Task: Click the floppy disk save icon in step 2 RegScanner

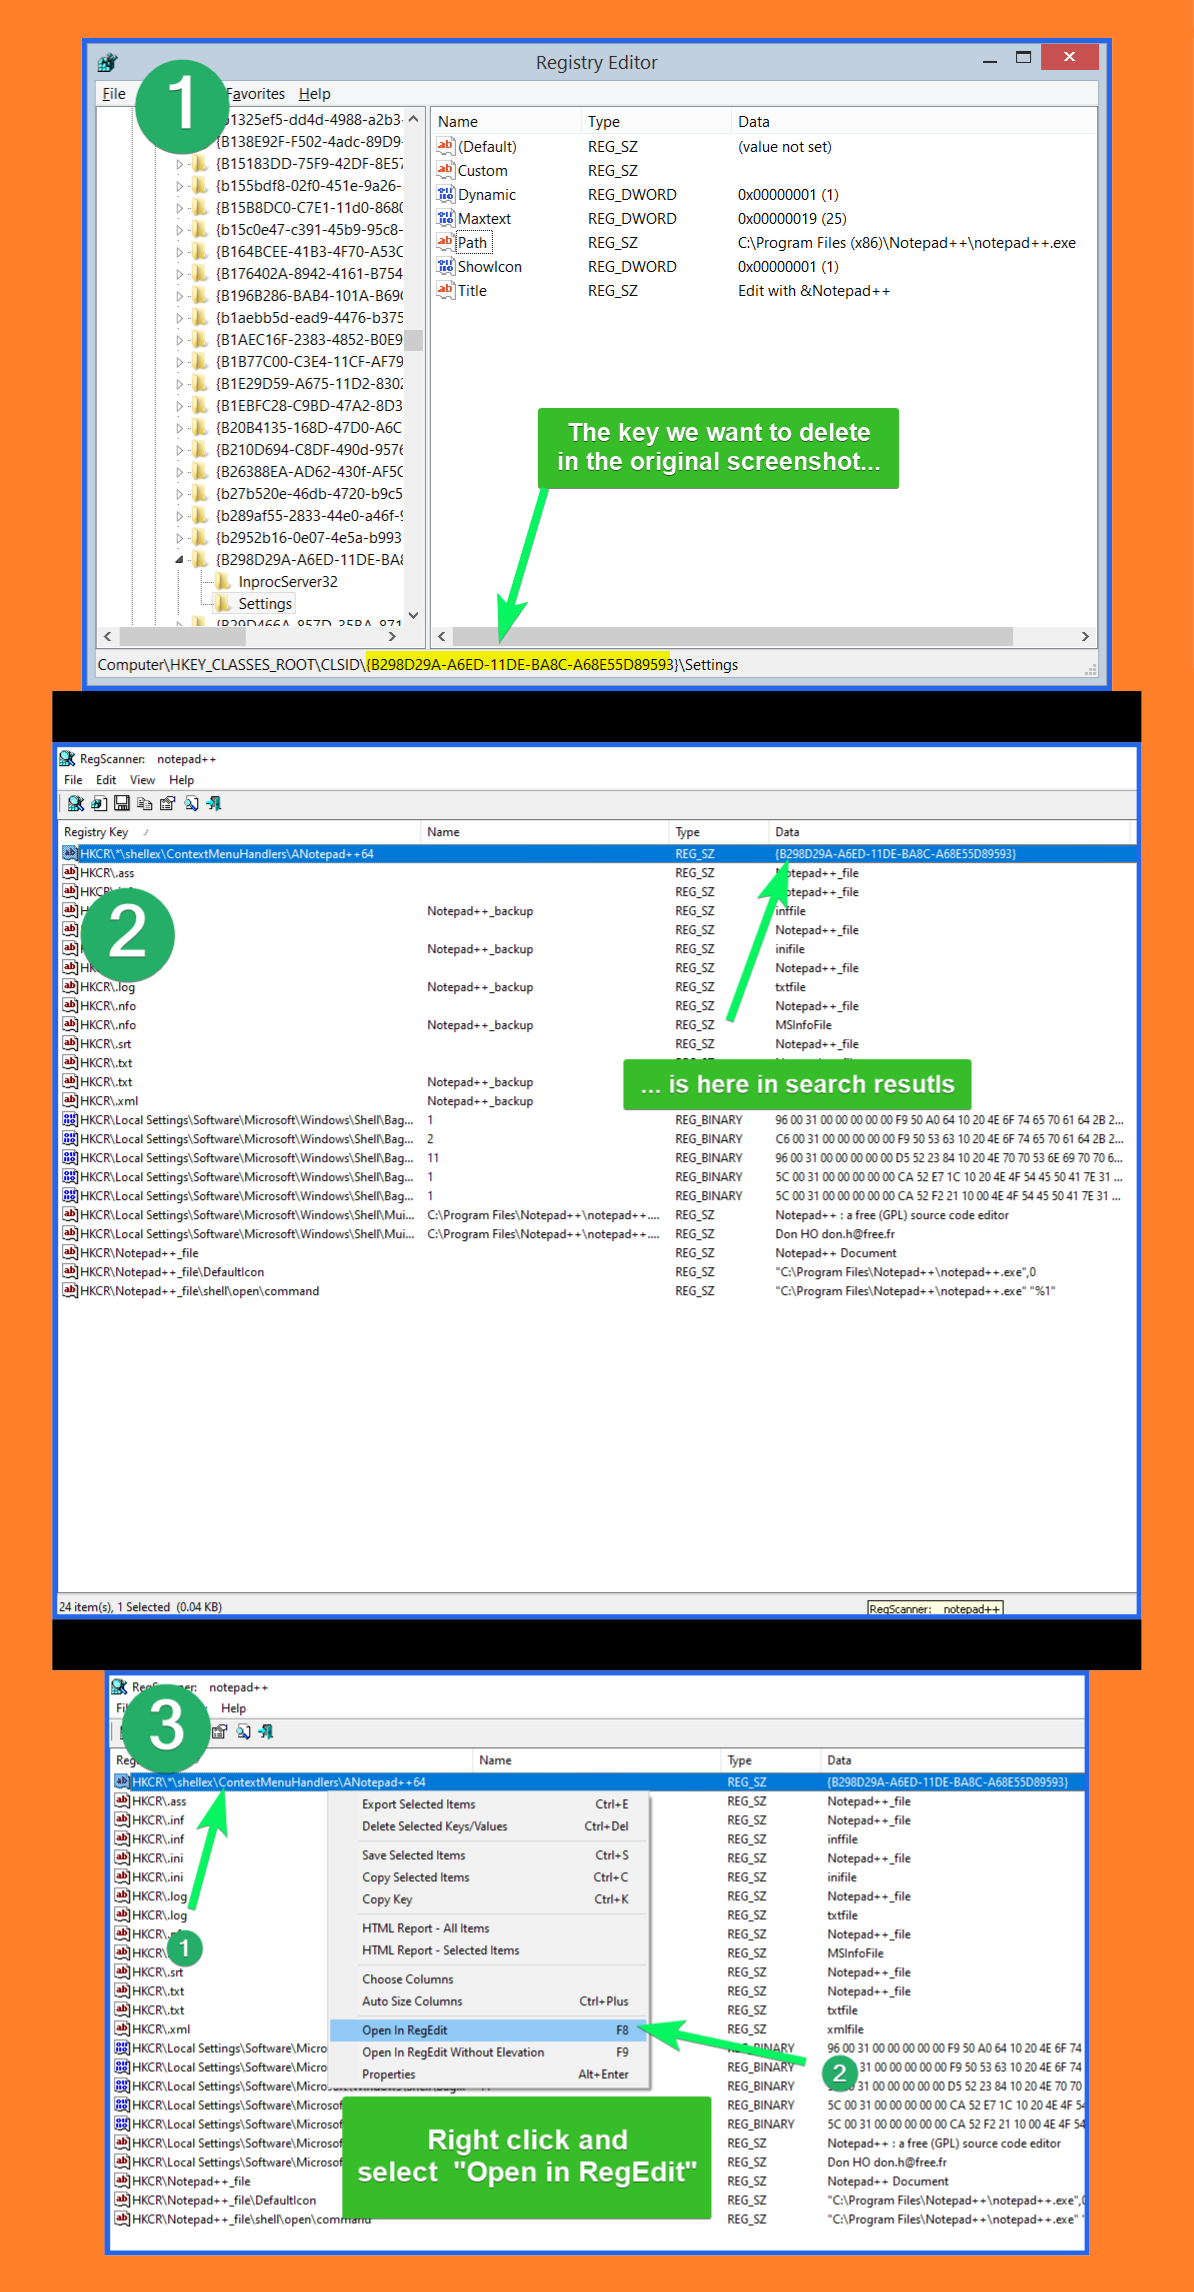Action: (122, 803)
